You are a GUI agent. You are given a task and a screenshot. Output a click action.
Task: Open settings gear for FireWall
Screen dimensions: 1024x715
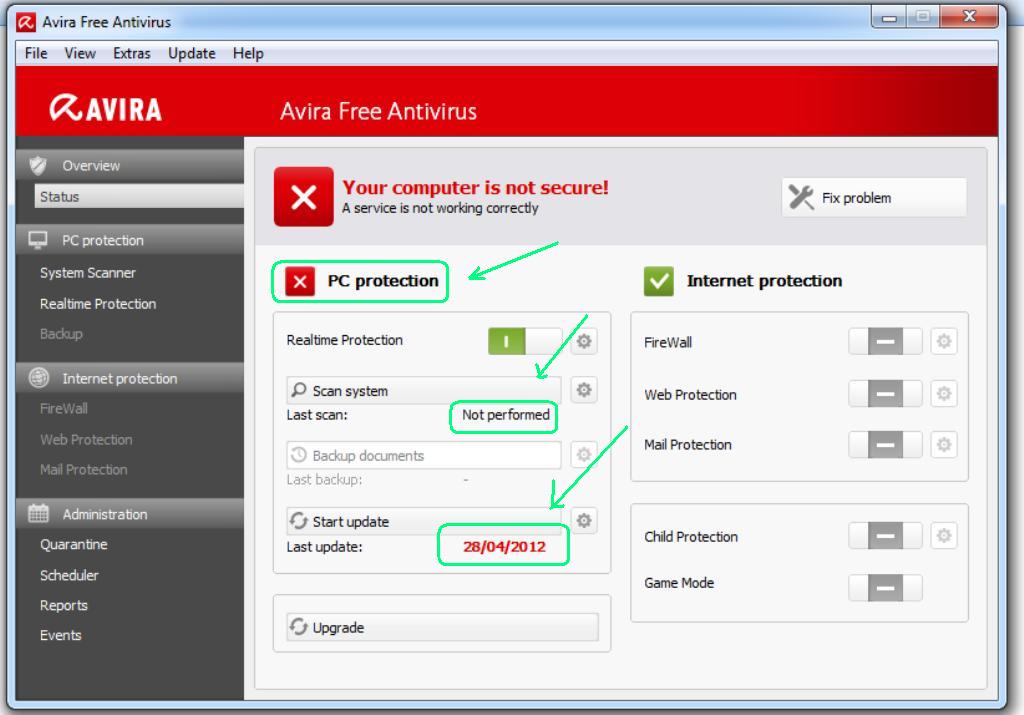click(944, 341)
